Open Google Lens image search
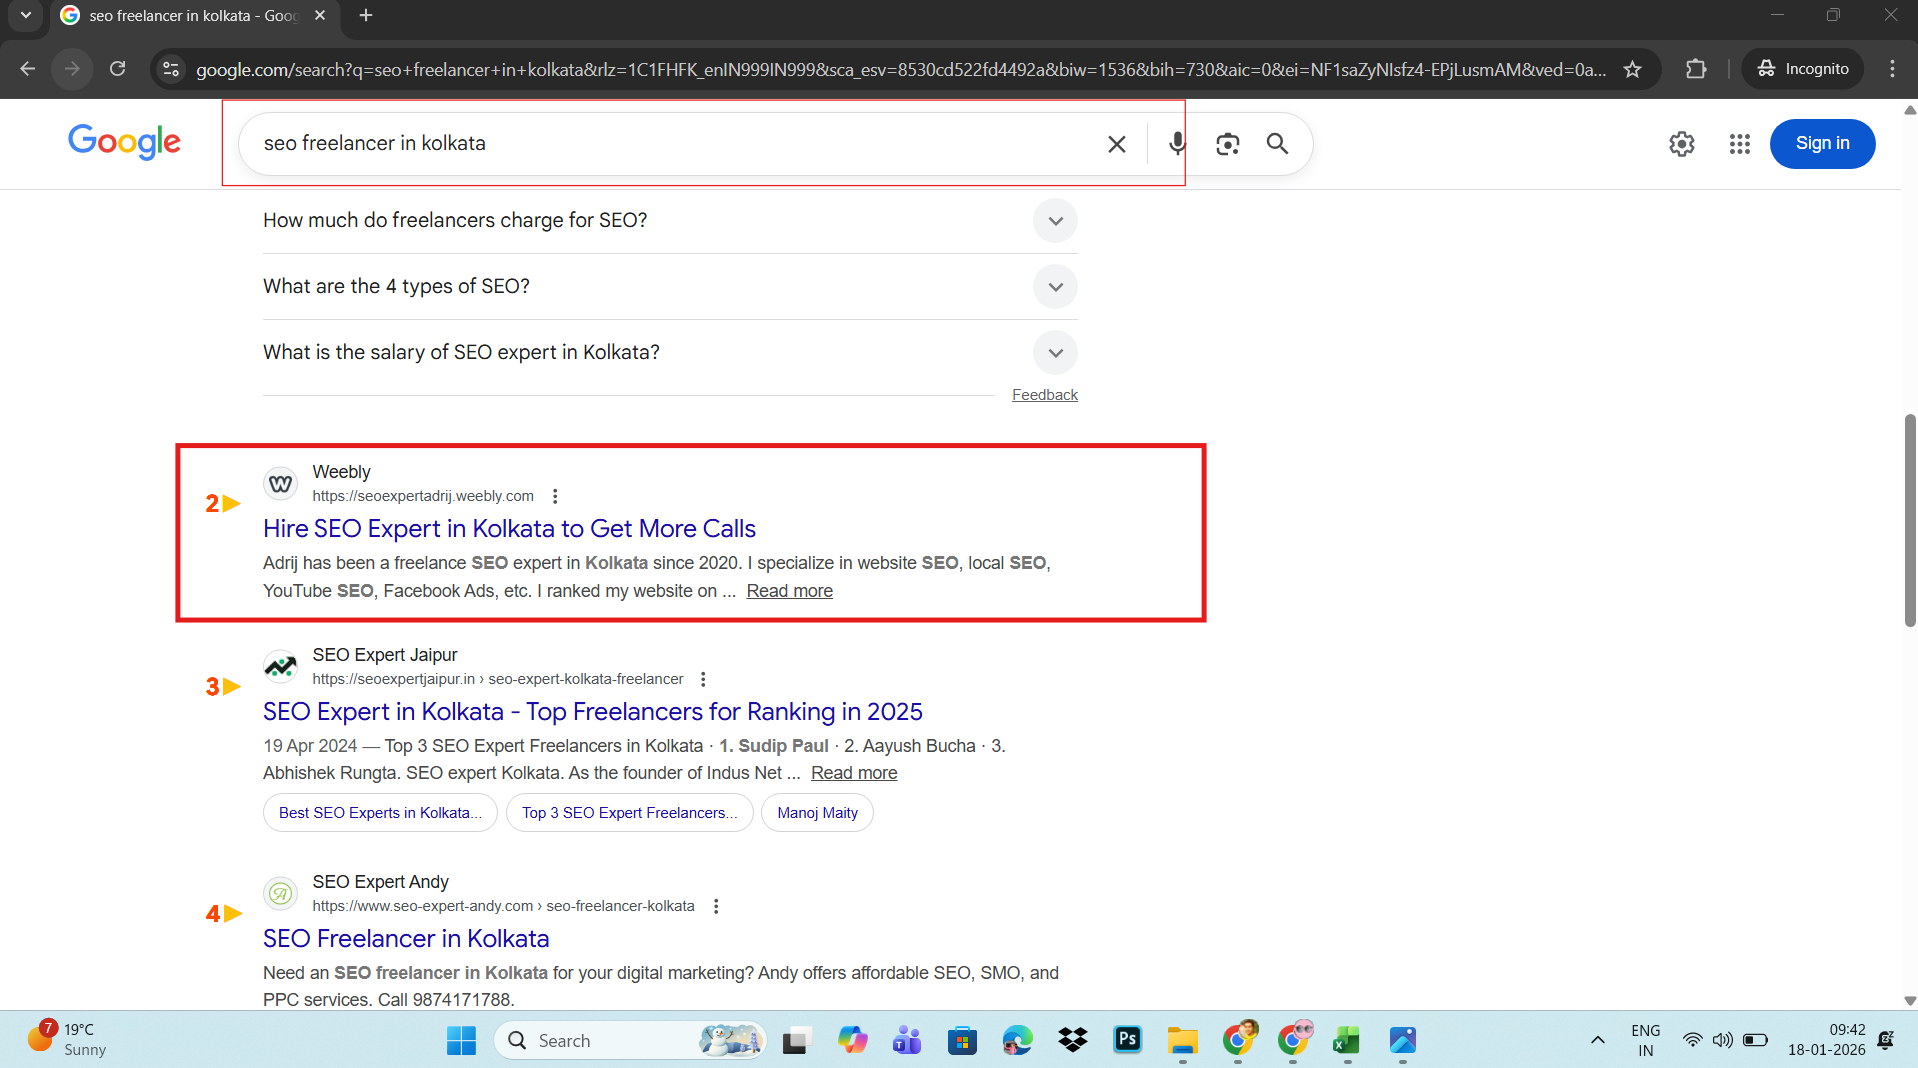 click(x=1227, y=144)
